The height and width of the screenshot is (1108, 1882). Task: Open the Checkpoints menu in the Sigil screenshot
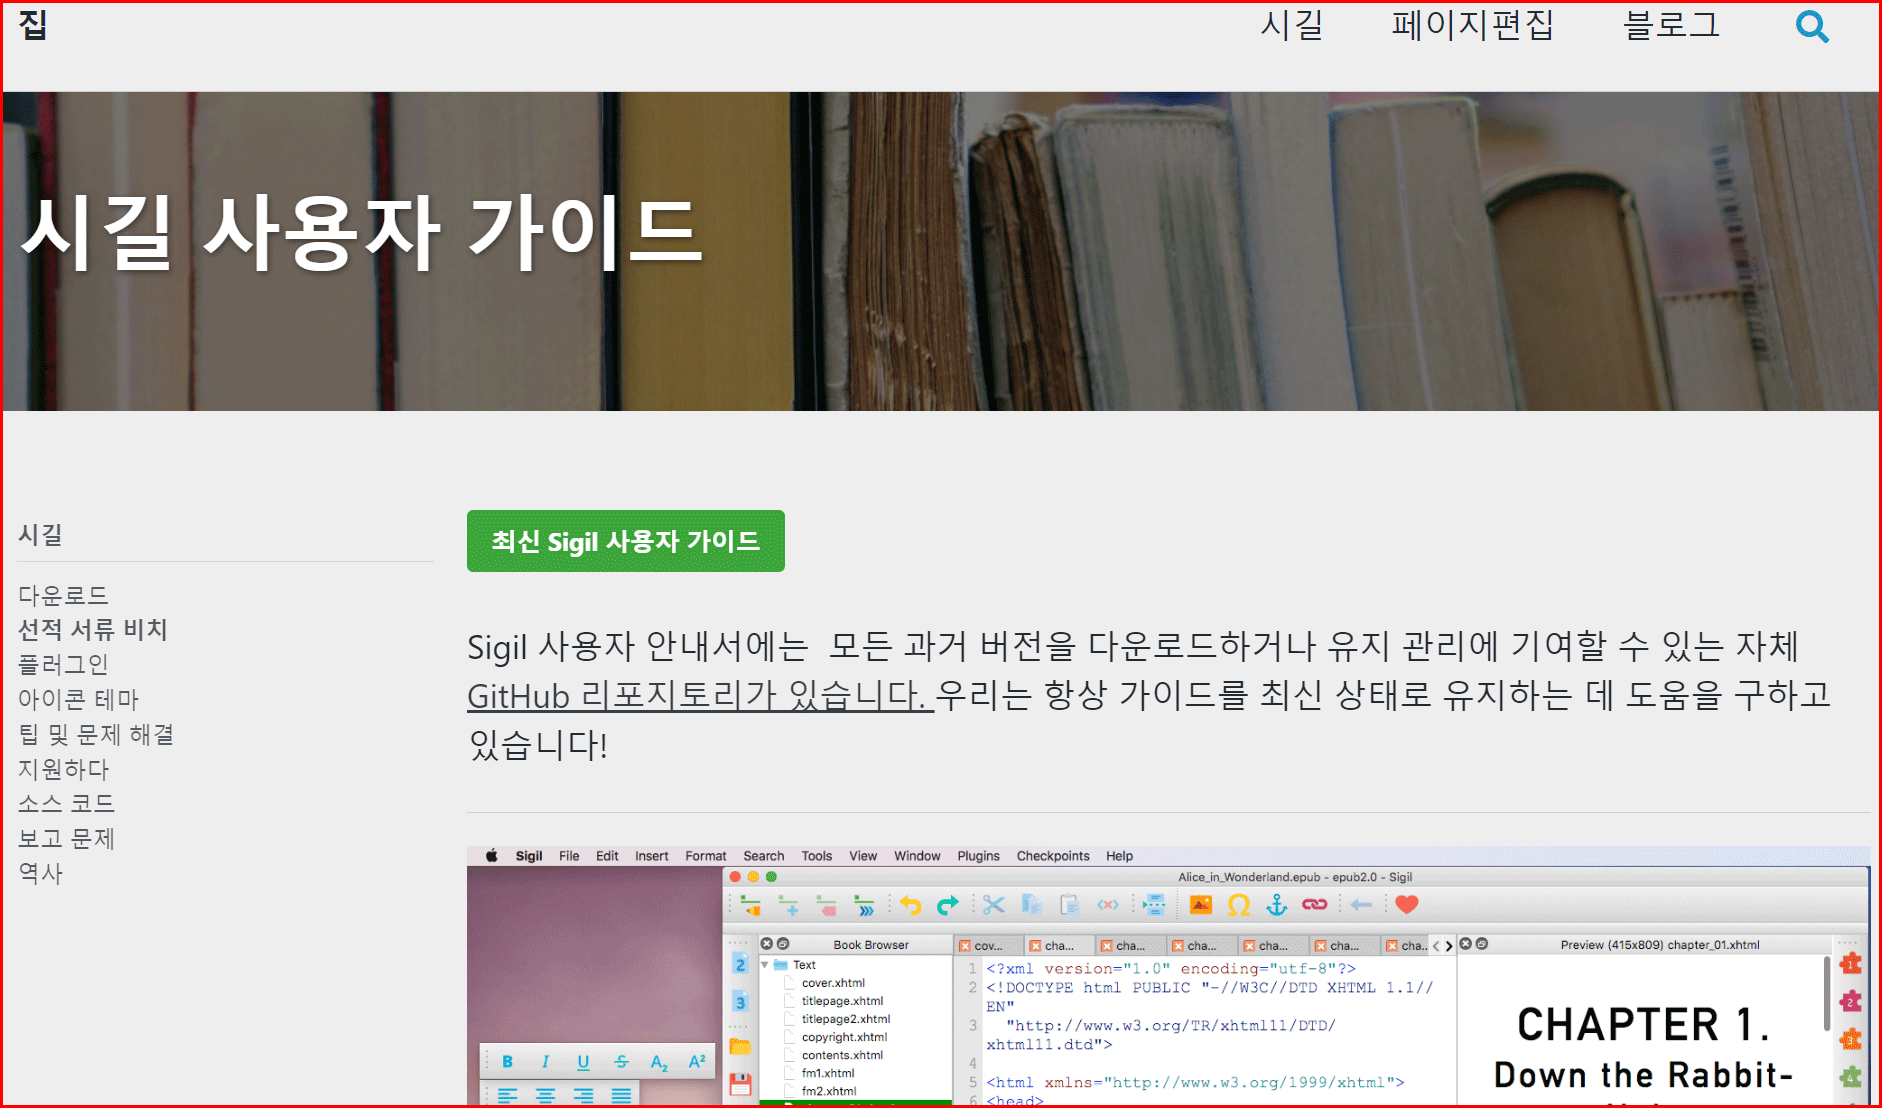[1053, 856]
